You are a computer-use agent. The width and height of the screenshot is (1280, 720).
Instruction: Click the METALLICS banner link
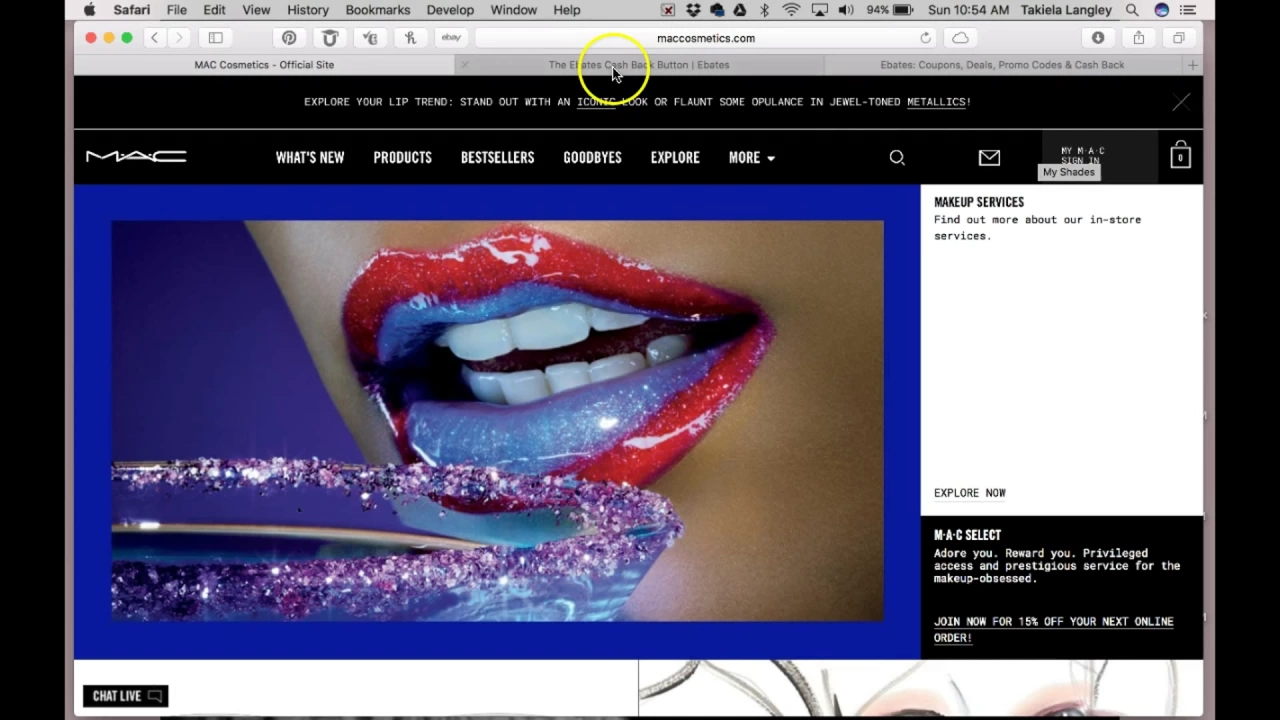pos(936,102)
